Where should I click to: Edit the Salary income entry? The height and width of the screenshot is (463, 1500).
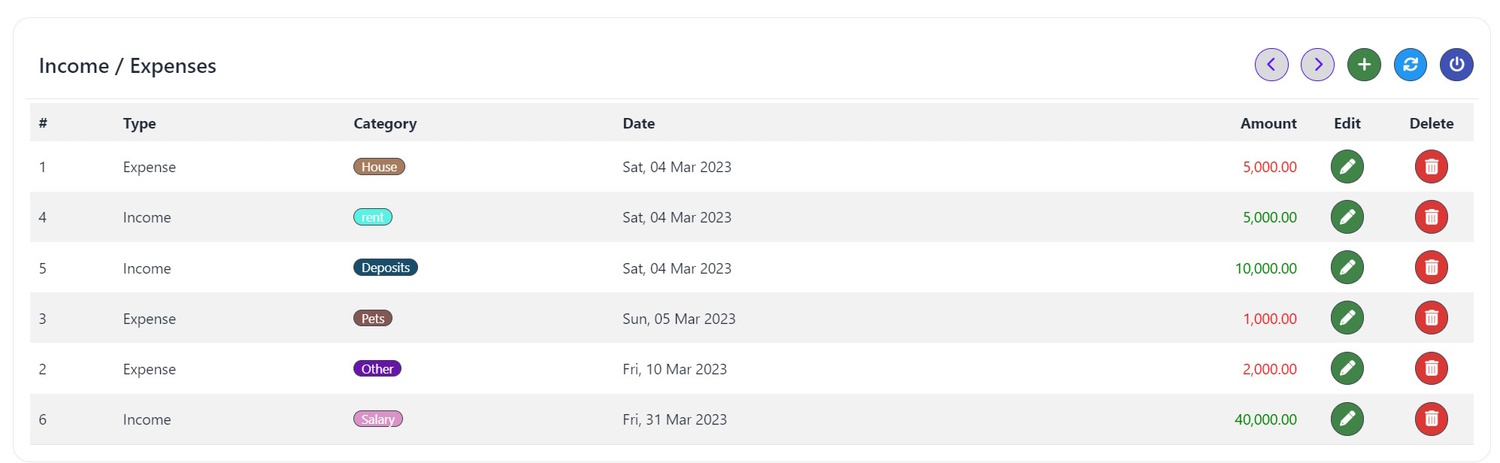tap(1347, 419)
